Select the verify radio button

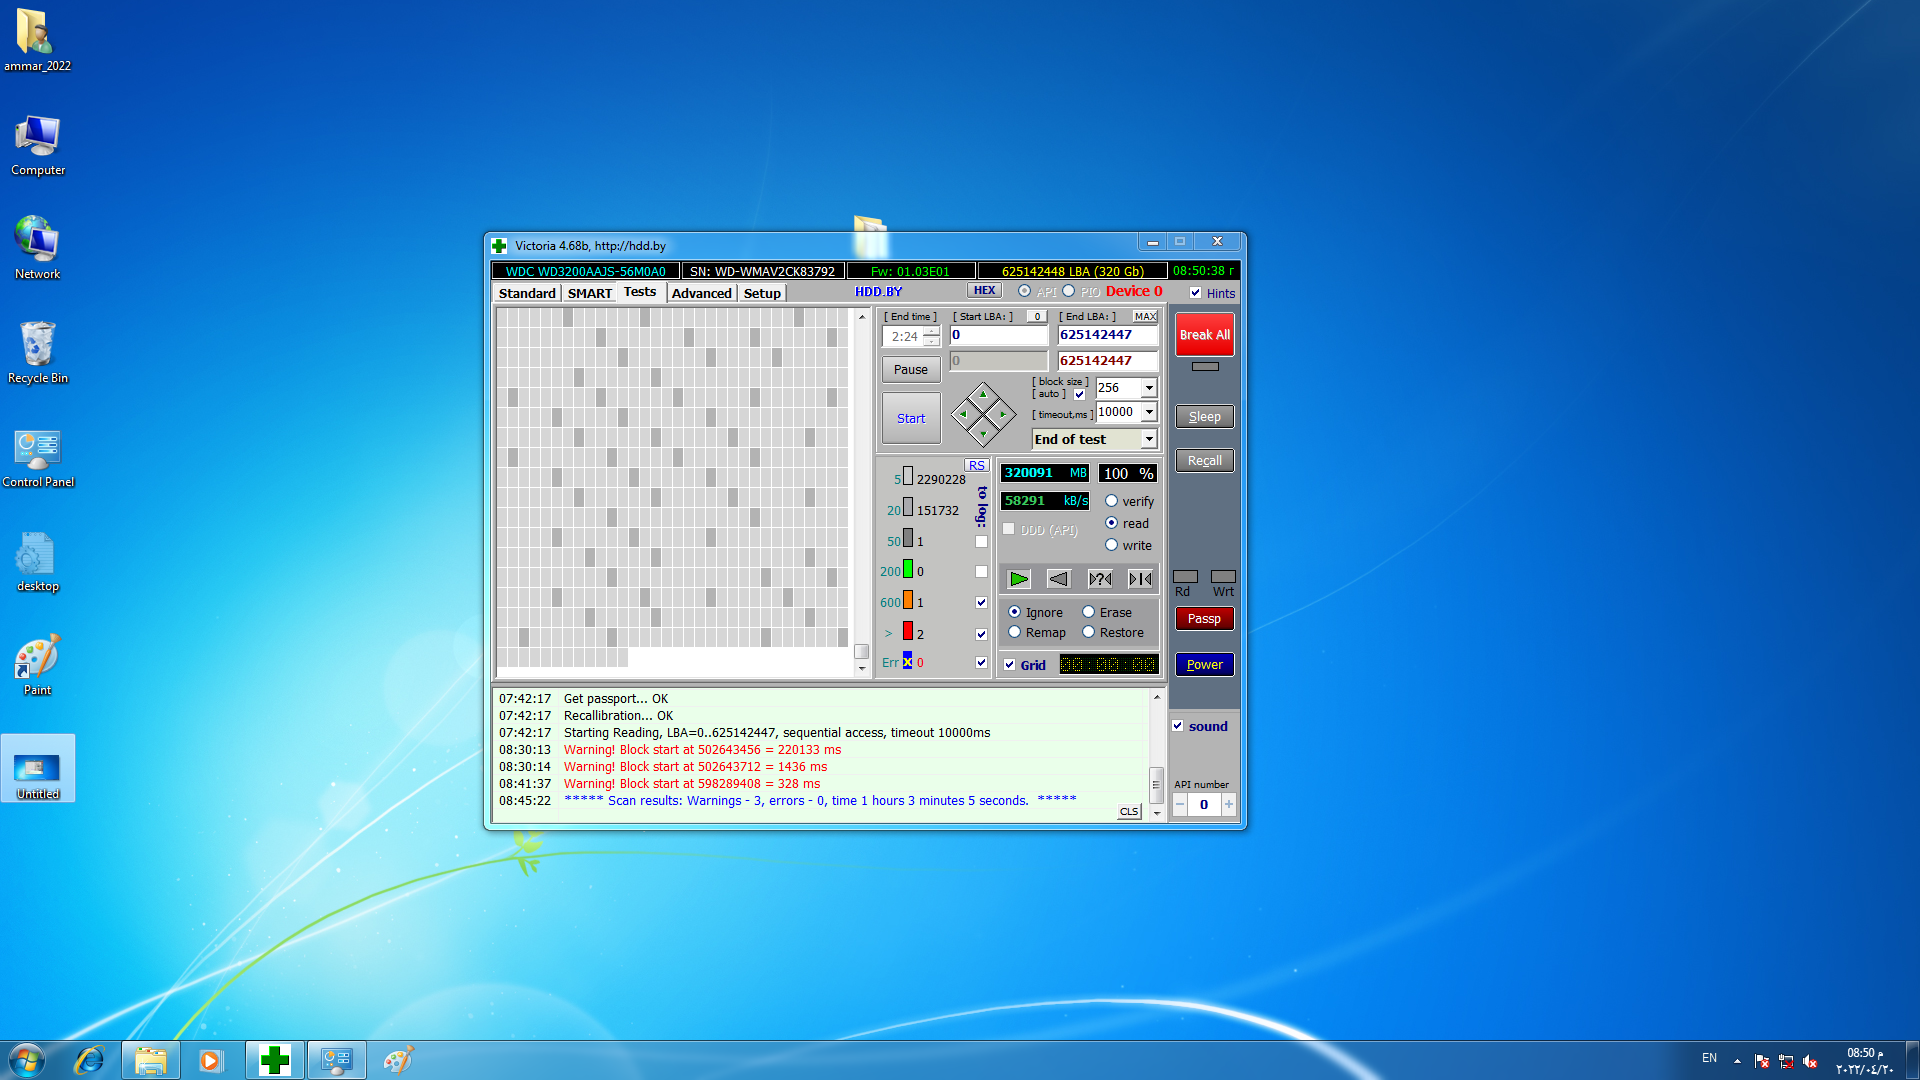point(1111,501)
